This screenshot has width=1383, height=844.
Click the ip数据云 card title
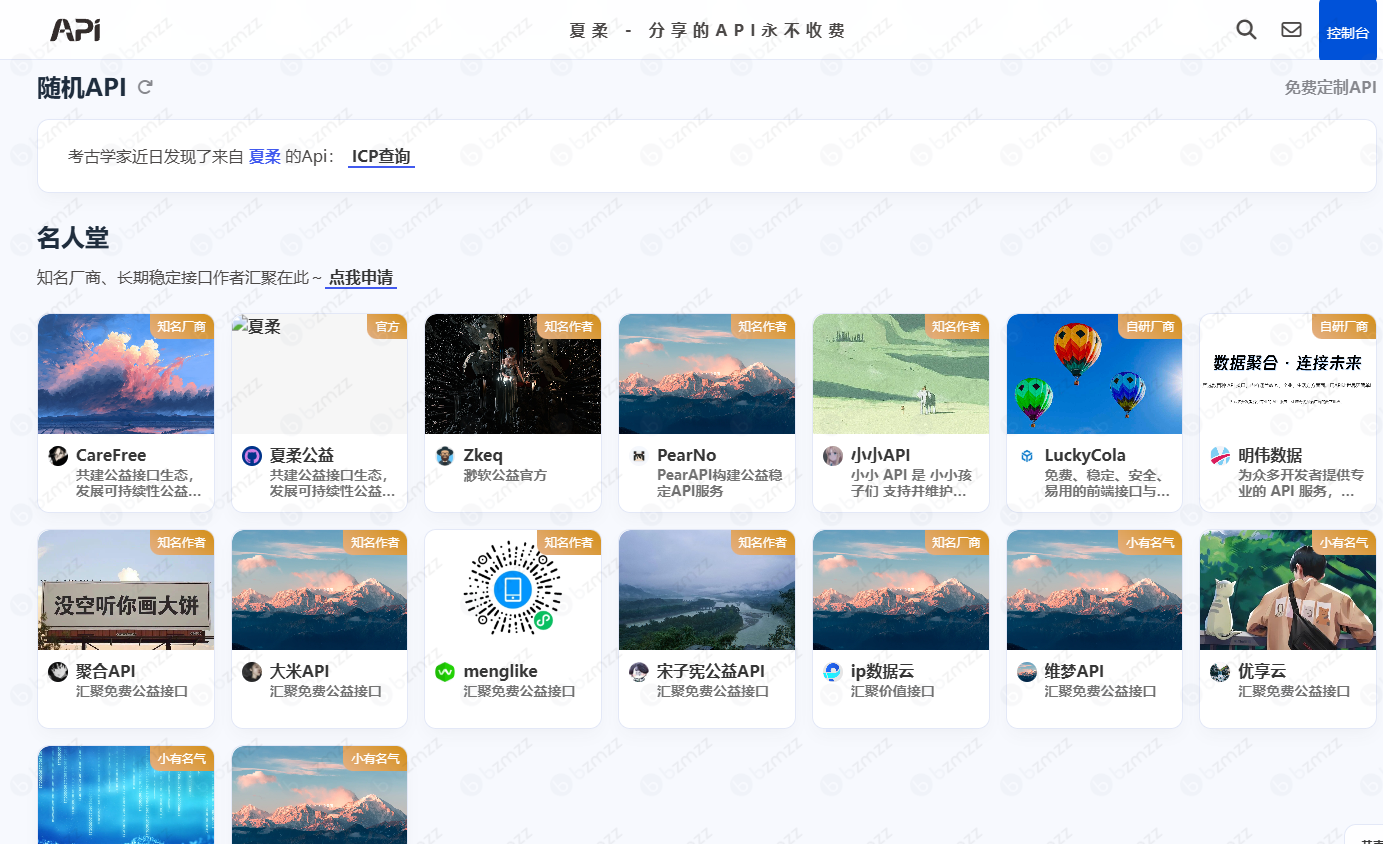tap(882, 671)
